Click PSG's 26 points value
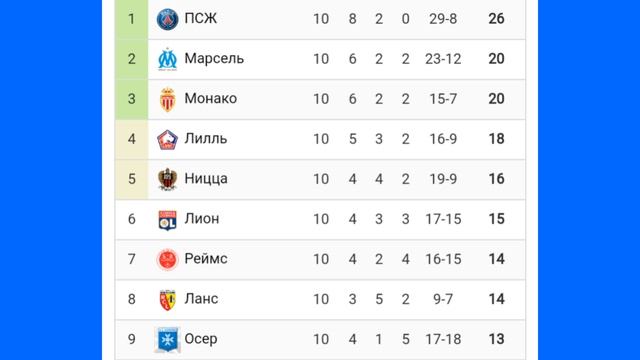Screen dimensions: 640x360 click(496, 19)
